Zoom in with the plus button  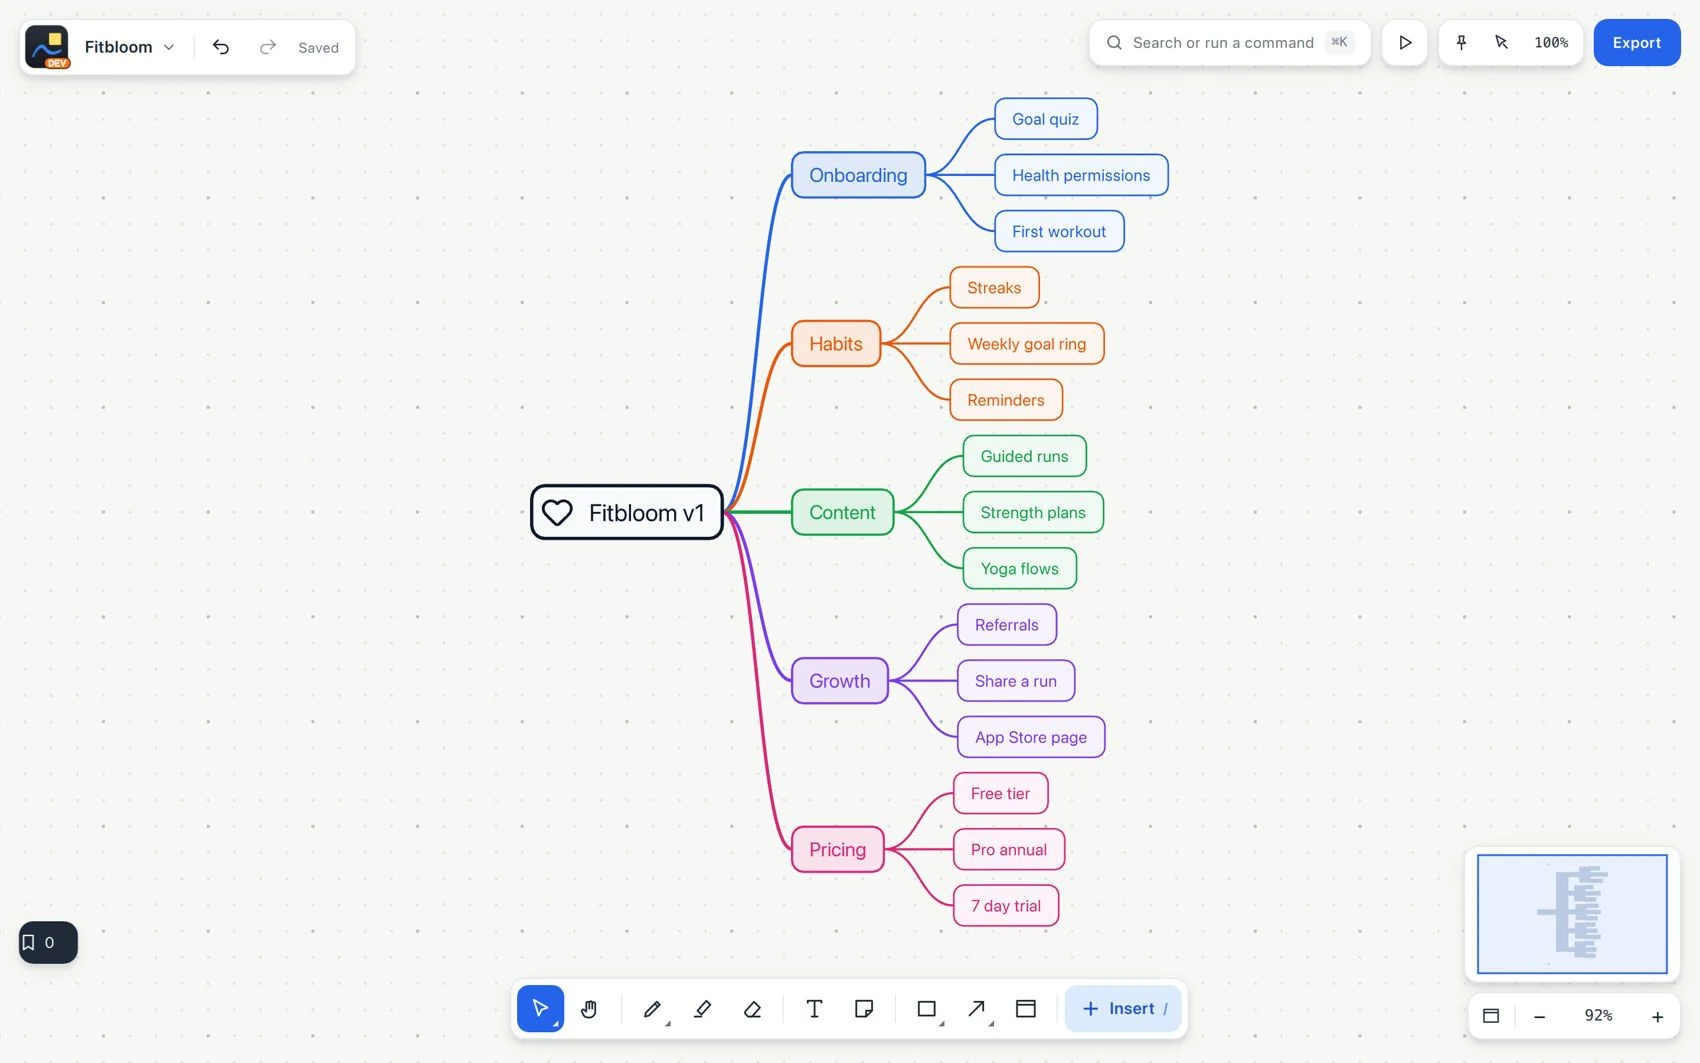1657,1016
